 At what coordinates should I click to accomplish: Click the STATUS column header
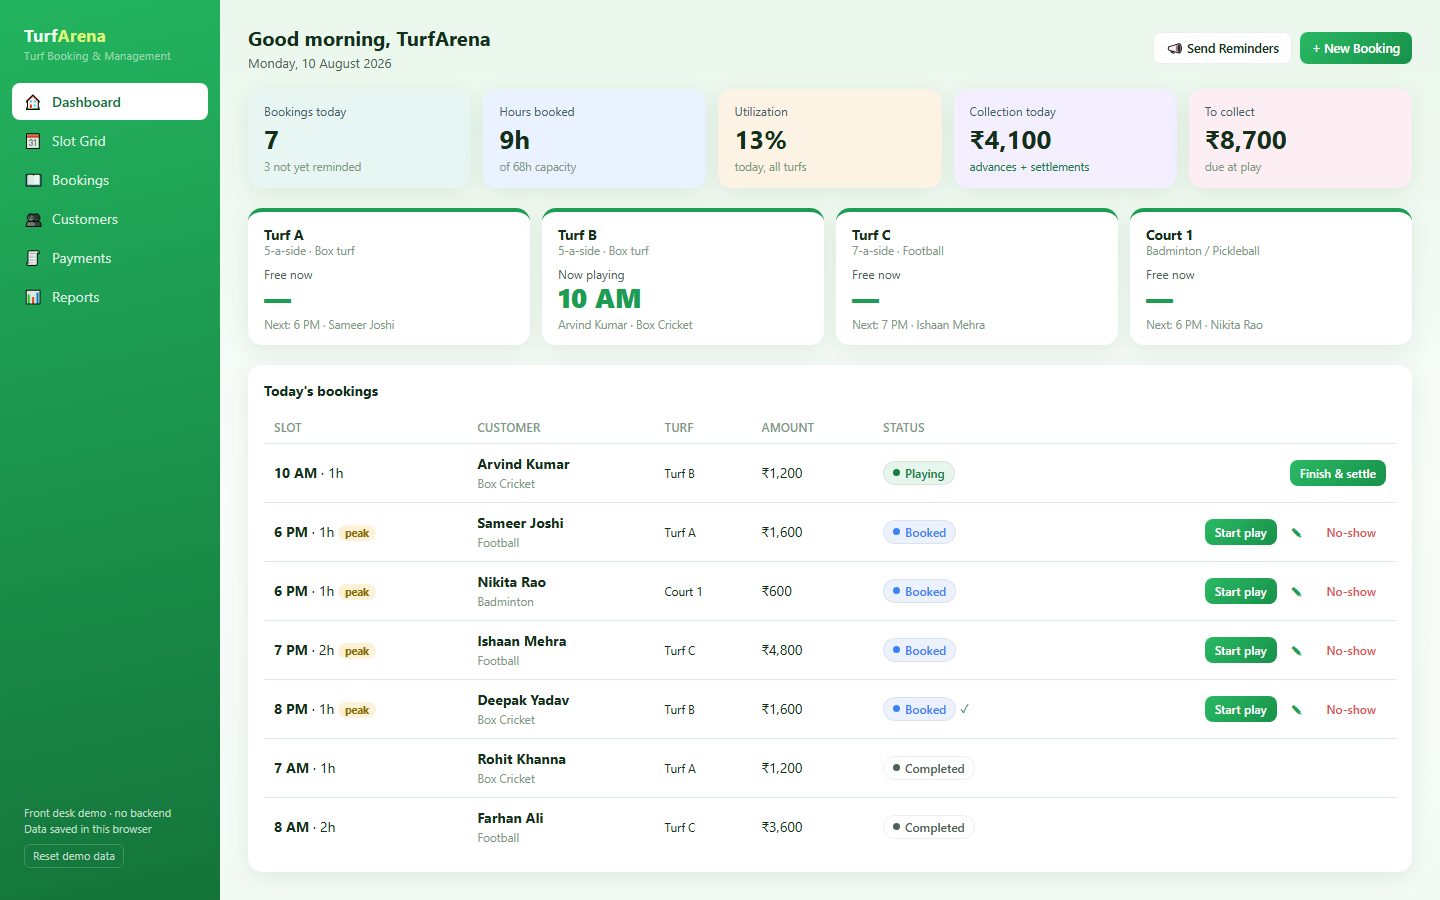pyautogui.click(x=904, y=427)
